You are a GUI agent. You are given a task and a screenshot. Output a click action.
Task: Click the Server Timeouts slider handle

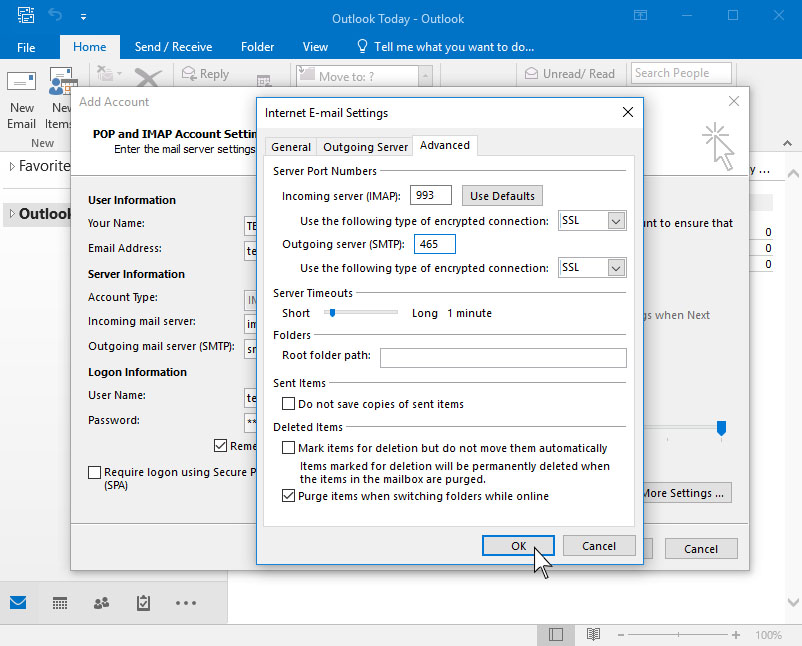332,313
